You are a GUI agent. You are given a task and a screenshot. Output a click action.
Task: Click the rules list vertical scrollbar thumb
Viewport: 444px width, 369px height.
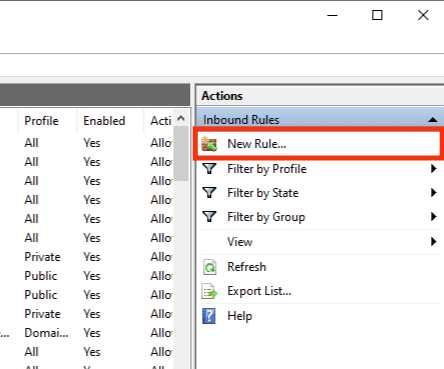coord(181,154)
